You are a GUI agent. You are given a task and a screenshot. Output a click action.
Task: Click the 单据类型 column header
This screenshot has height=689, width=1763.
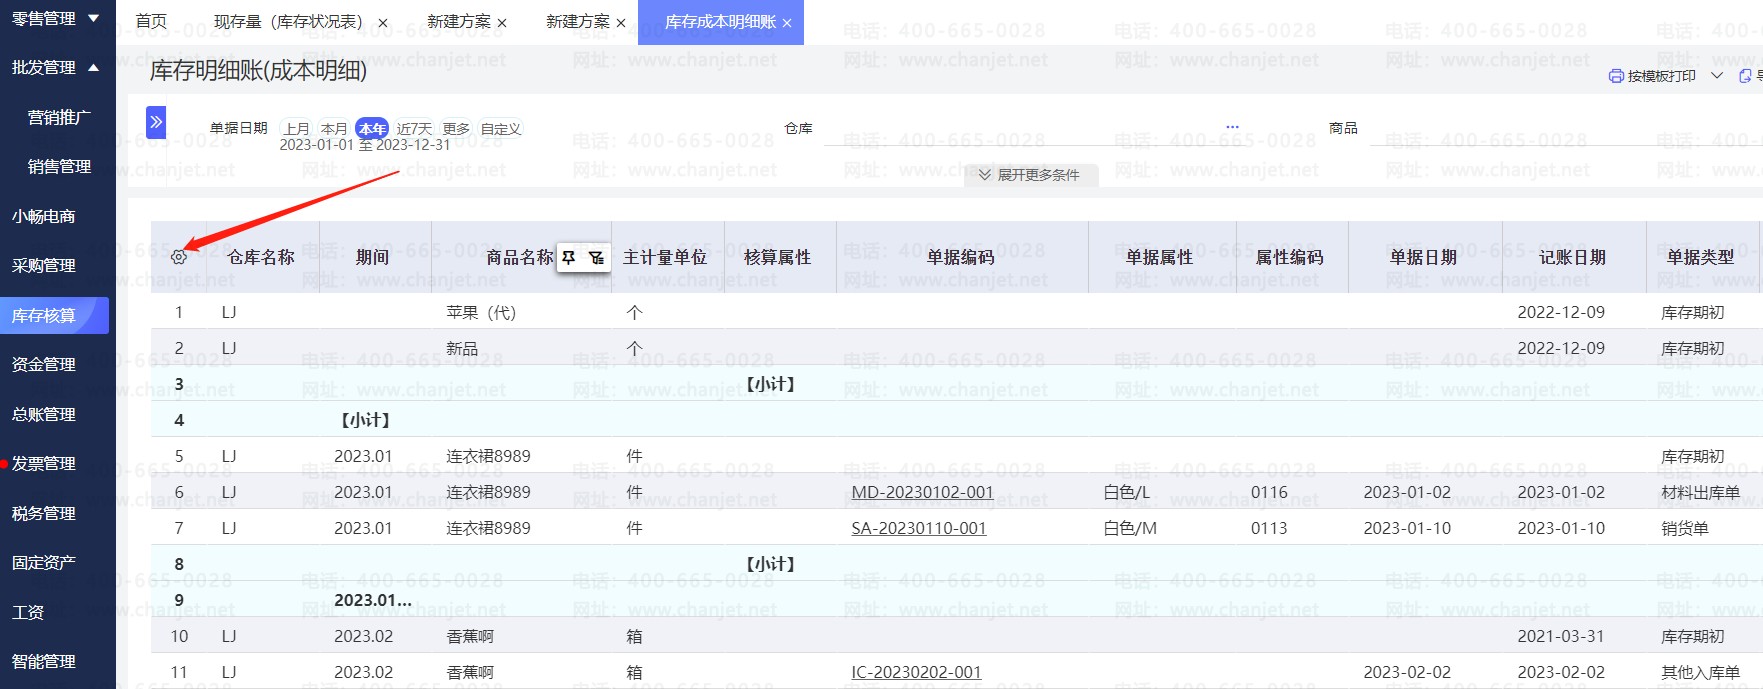click(1701, 257)
